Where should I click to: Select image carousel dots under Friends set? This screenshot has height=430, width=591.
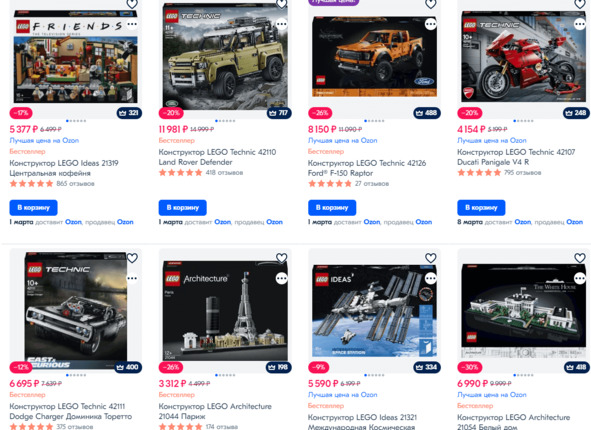(76, 121)
